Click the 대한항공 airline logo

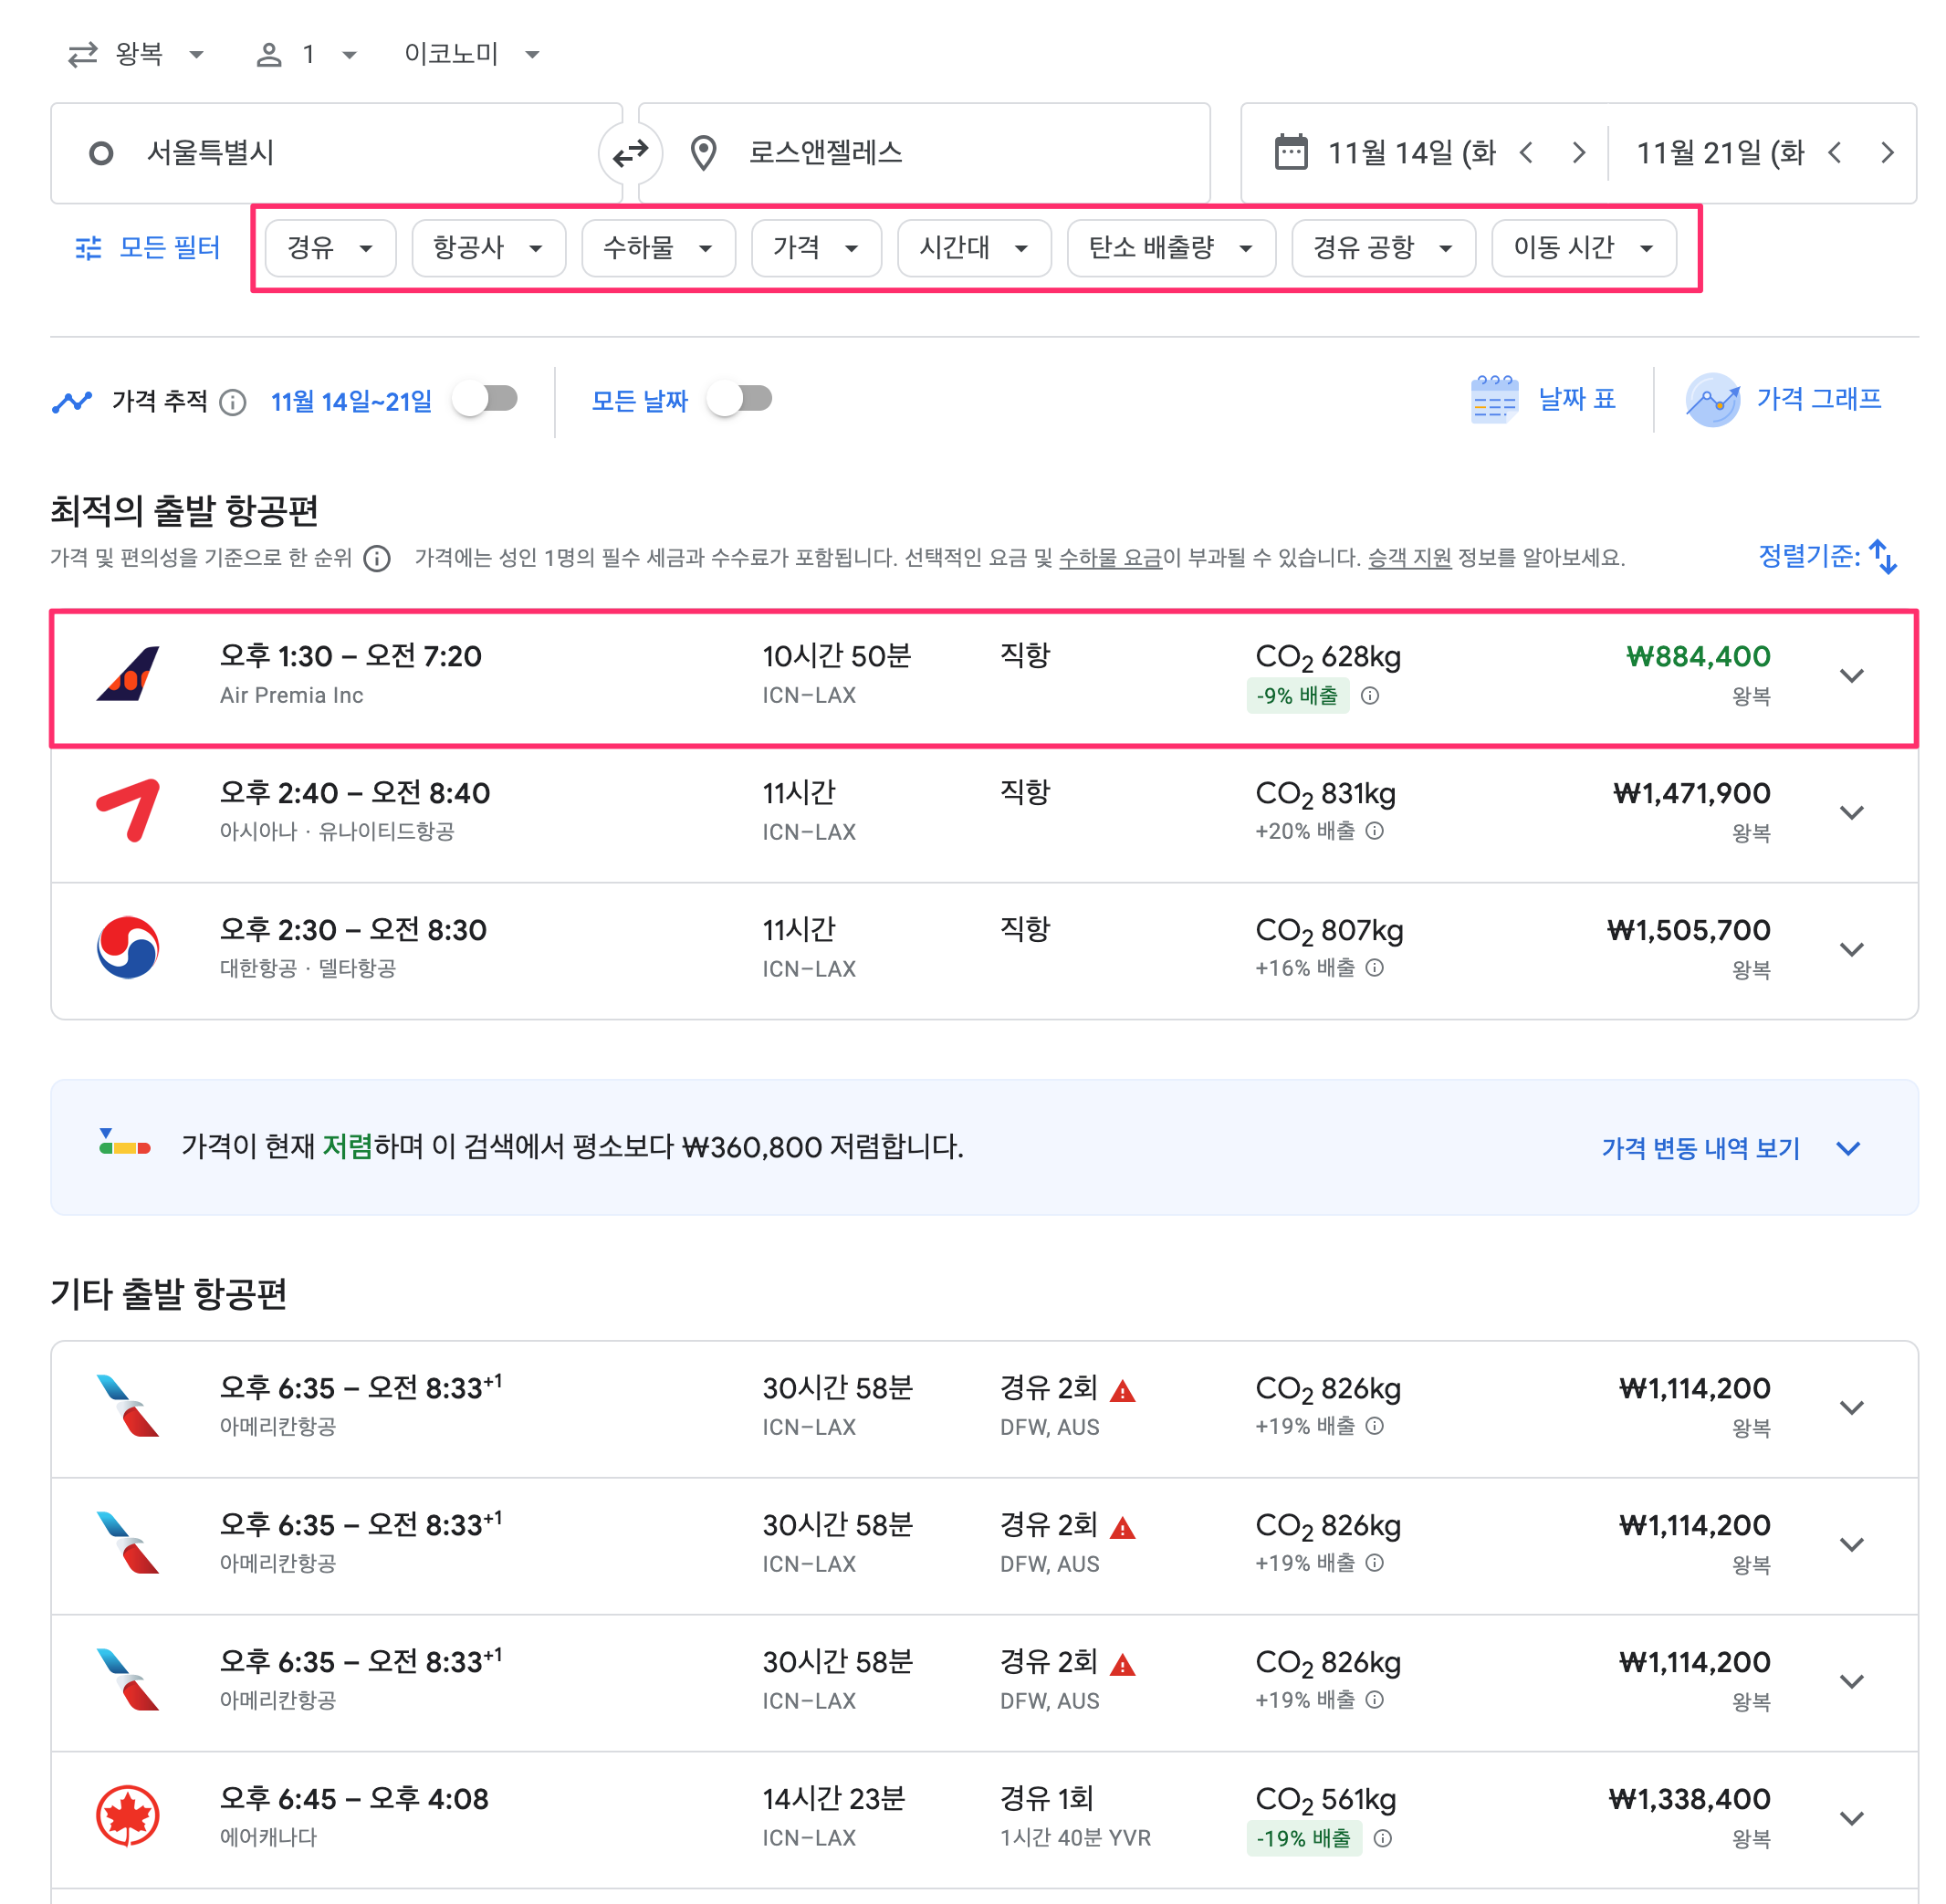pos(126,948)
